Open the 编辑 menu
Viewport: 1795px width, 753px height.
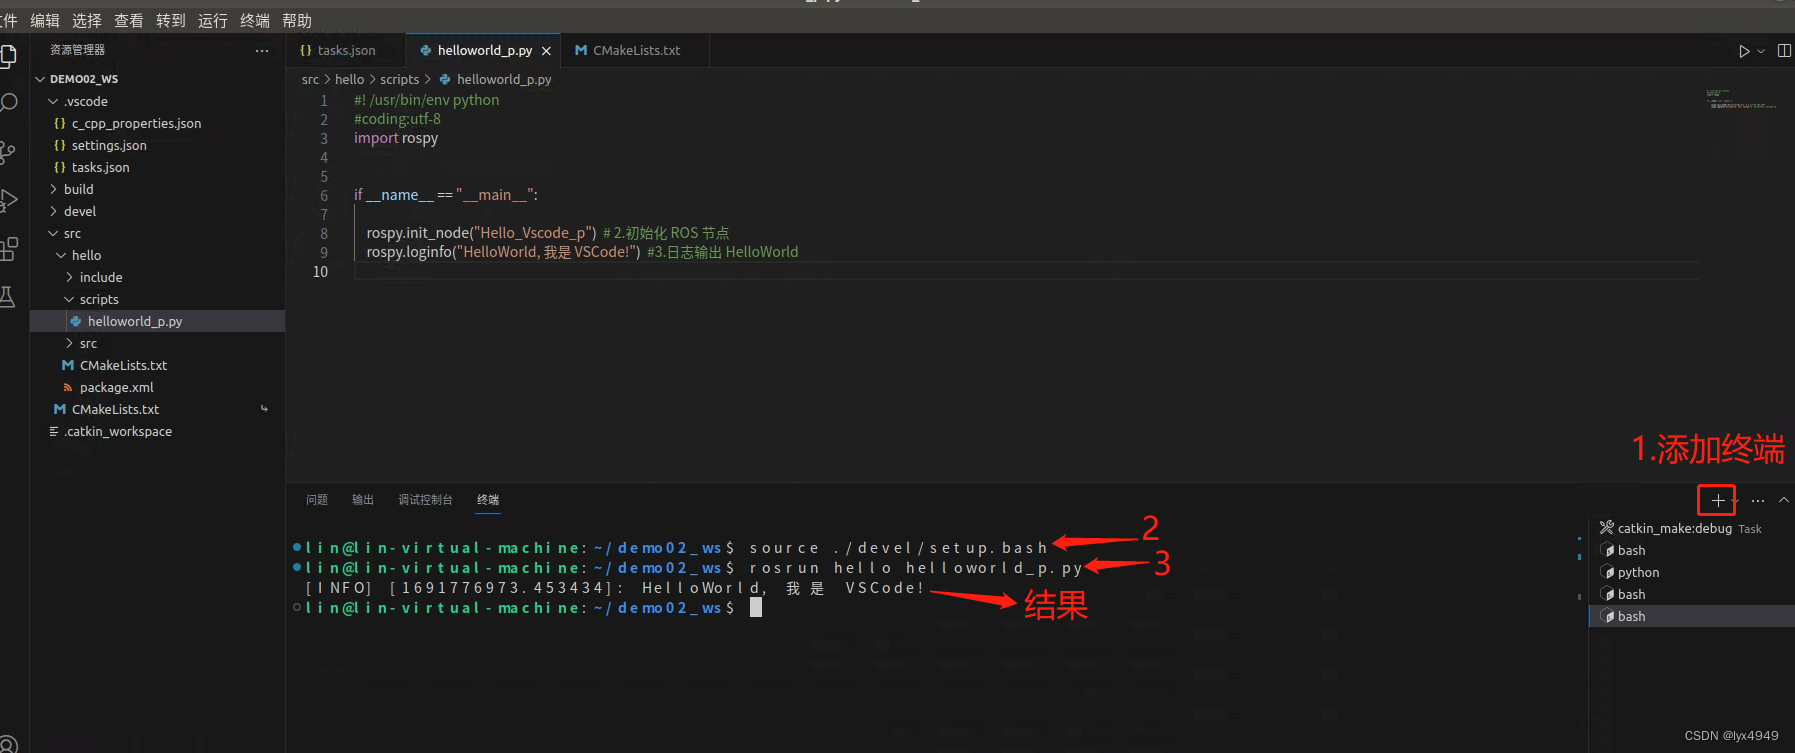coord(45,20)
